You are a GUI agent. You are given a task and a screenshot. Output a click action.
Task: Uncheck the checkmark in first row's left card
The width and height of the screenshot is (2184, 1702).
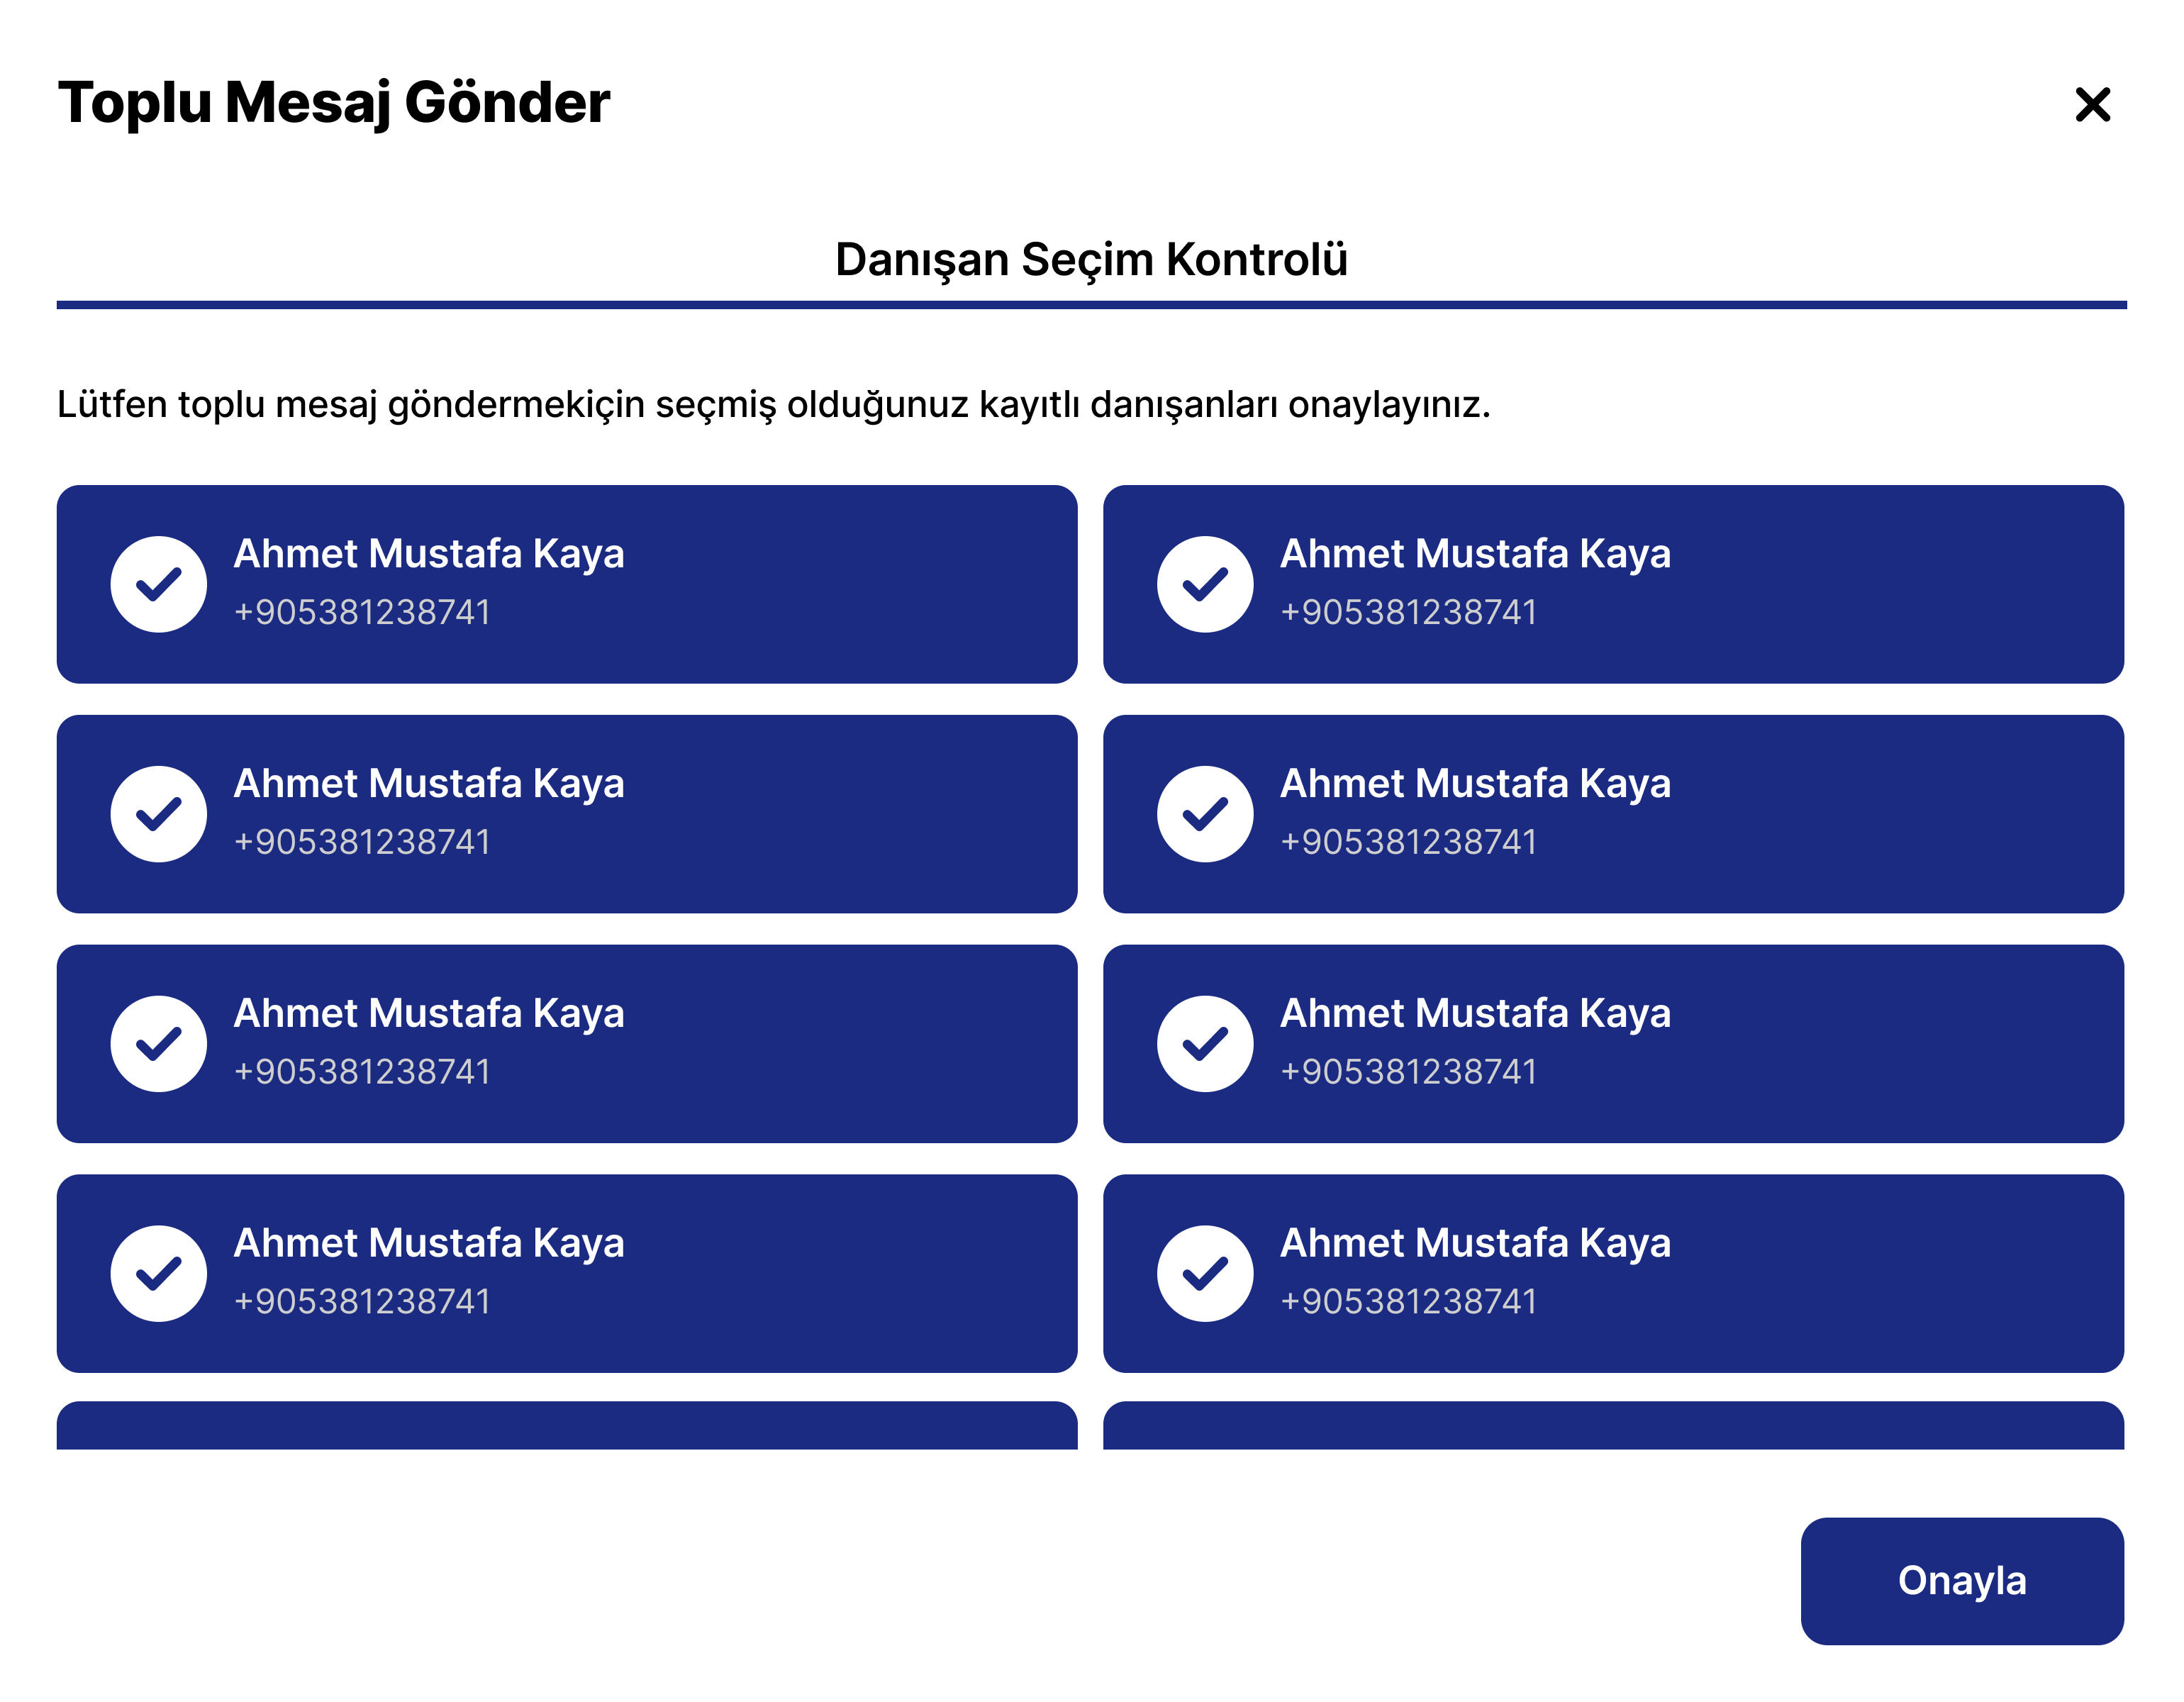159,584
